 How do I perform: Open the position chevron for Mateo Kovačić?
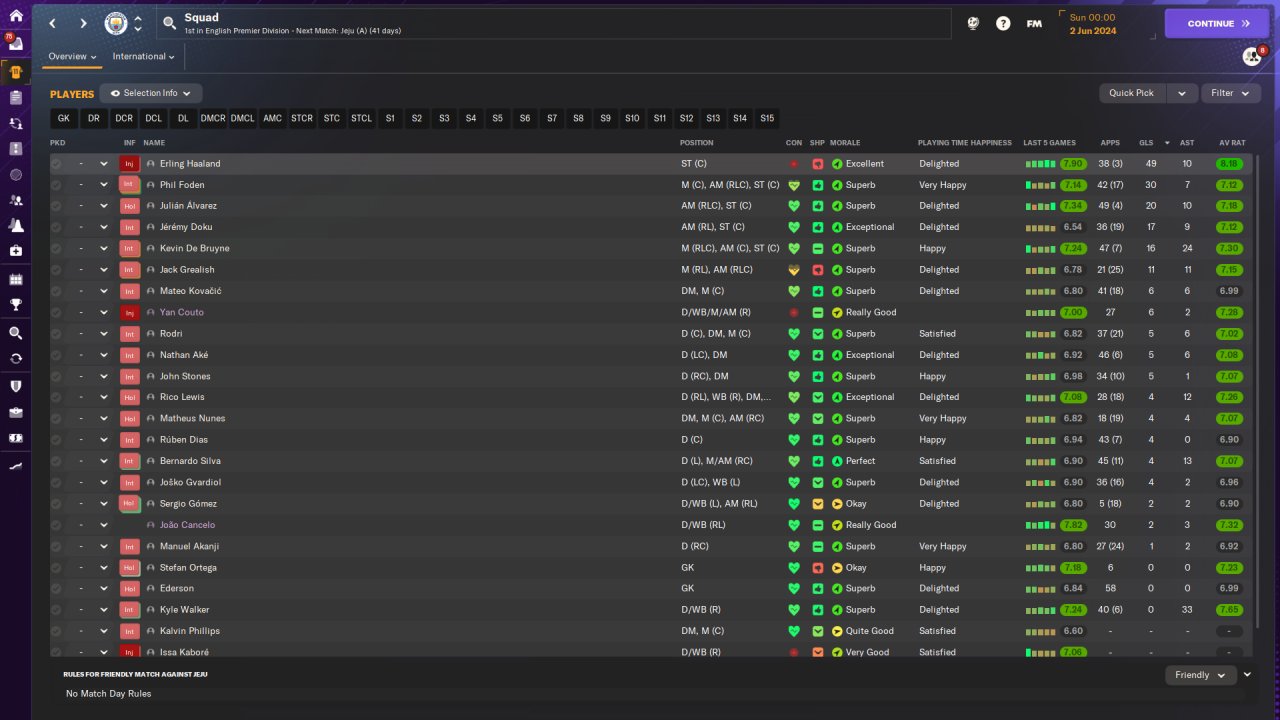[x=103, y=291]
